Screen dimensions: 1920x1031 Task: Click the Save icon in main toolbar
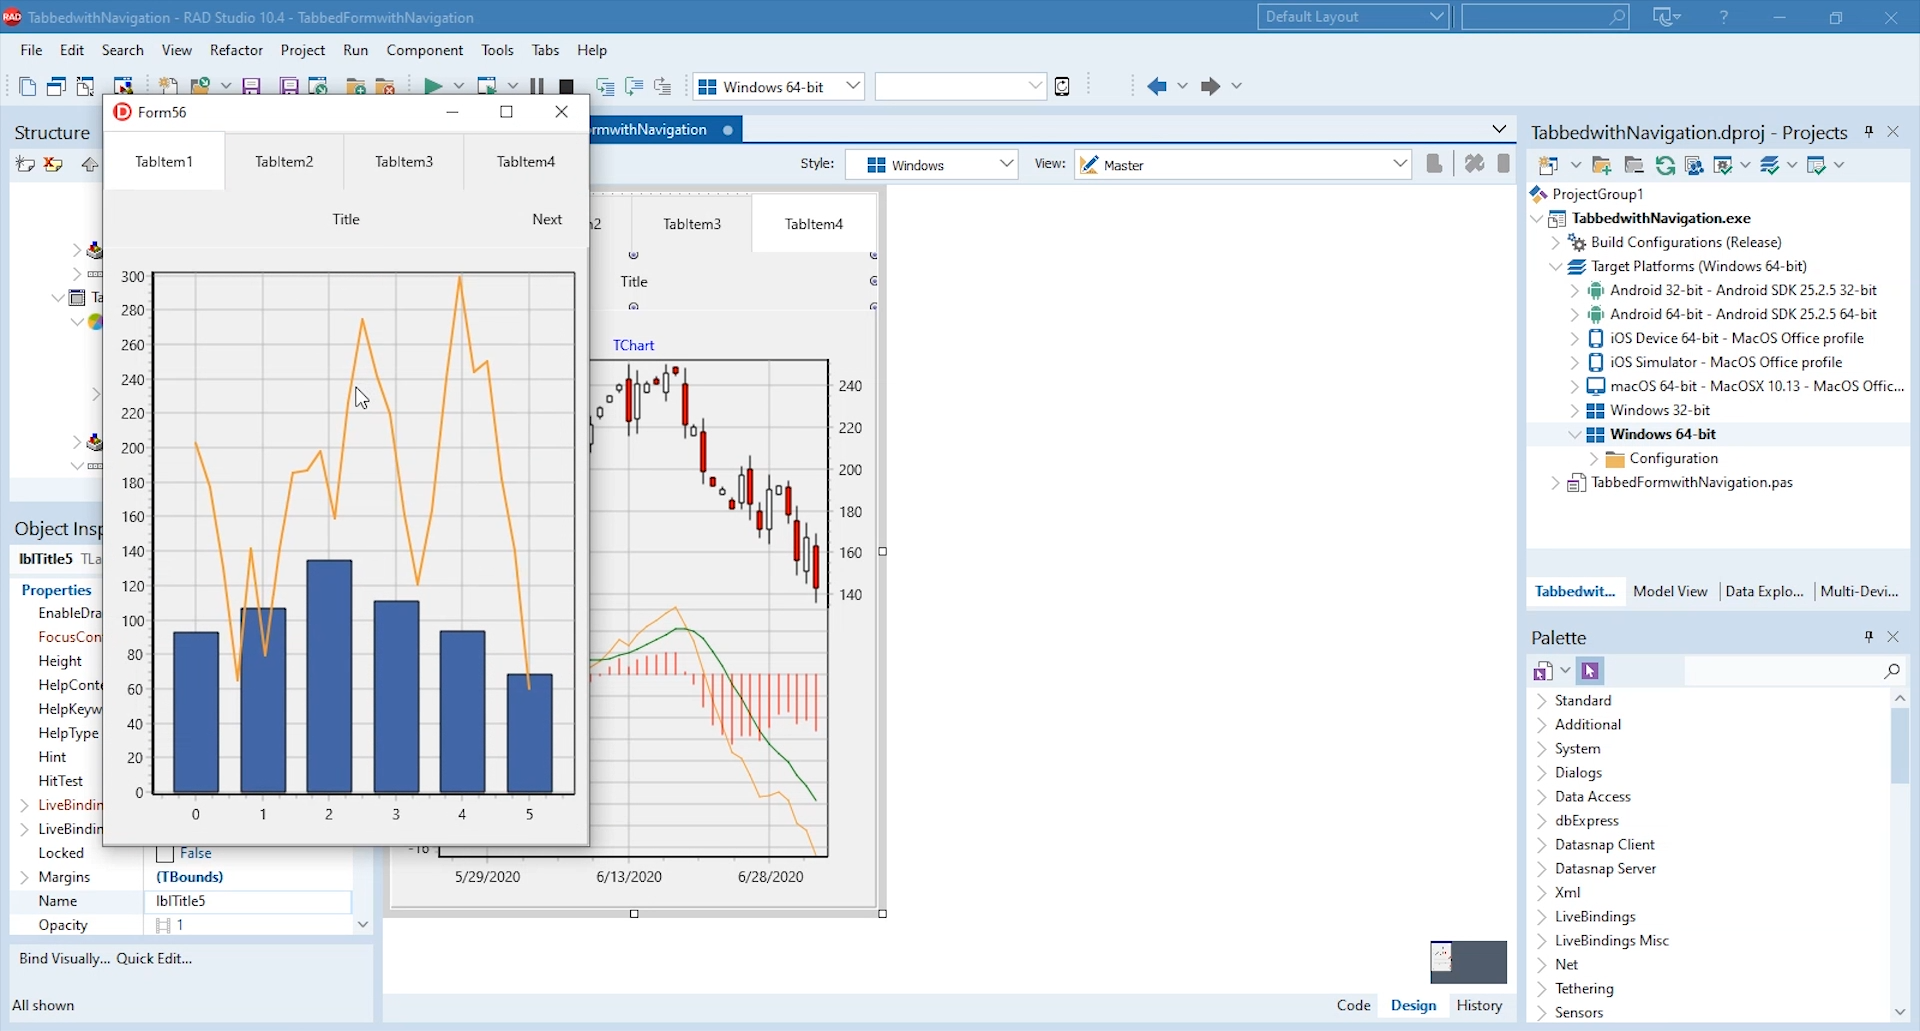click(x=252, y=87)
